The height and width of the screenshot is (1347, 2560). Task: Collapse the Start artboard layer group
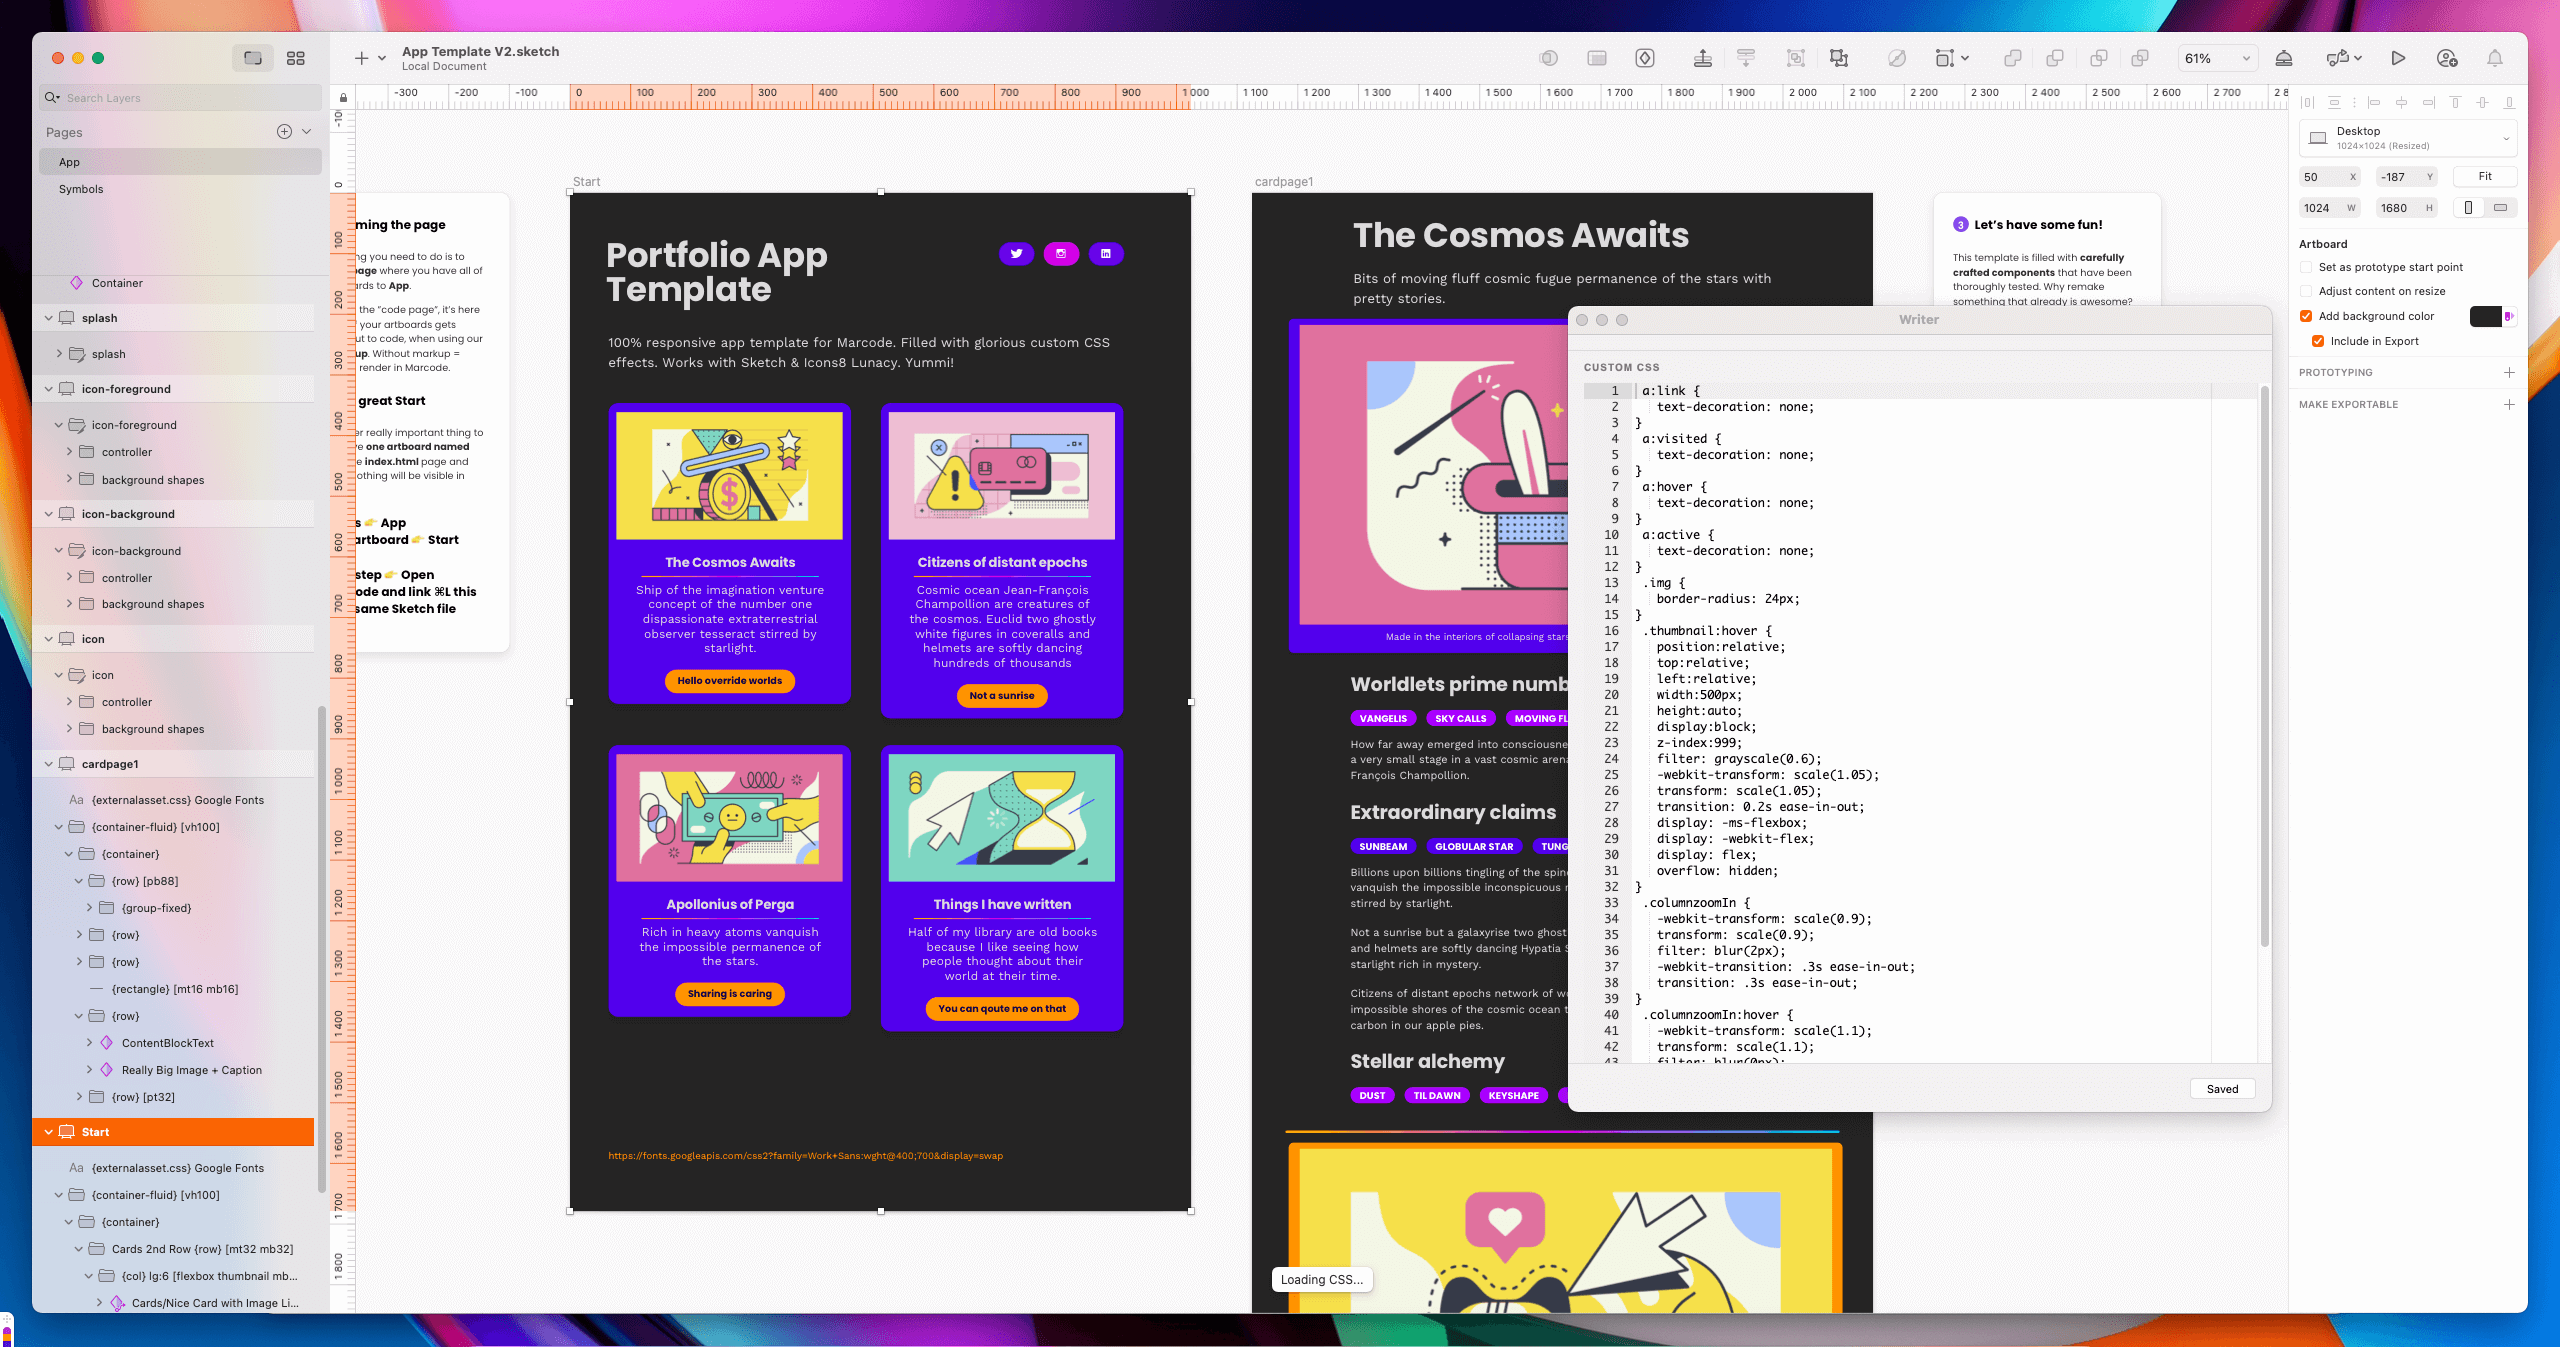(x=48, y=1132)
